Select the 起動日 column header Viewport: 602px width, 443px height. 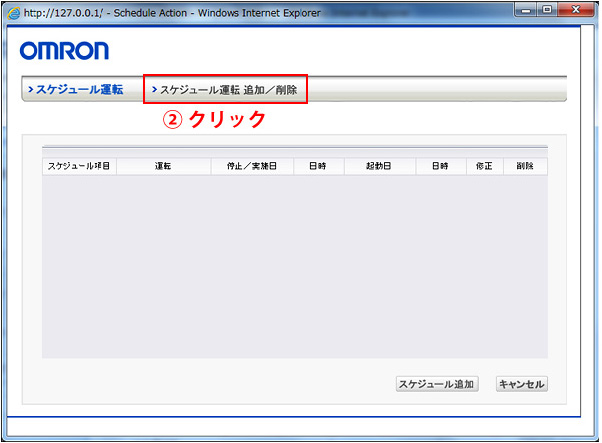pos(379,166)
